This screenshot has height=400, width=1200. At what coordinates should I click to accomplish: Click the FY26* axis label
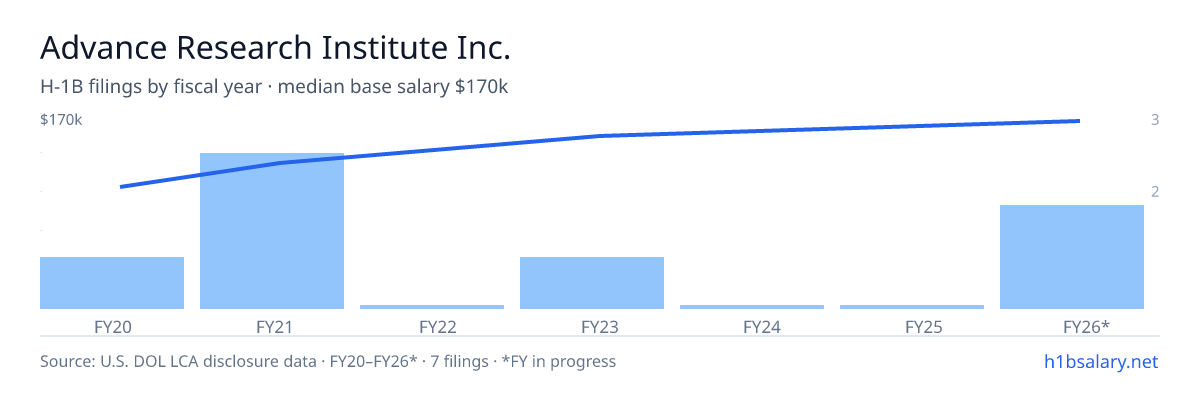[1072, 326]
